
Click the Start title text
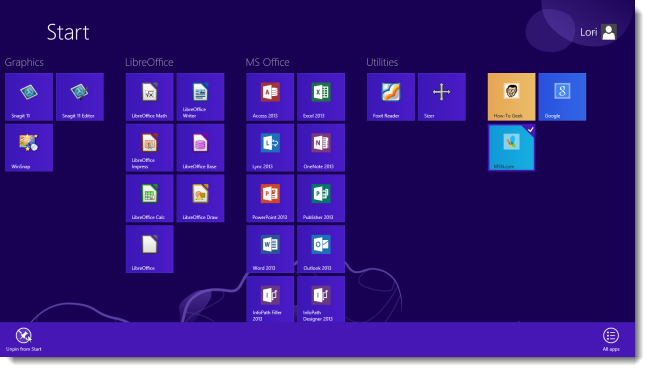[x=68, y=32]
